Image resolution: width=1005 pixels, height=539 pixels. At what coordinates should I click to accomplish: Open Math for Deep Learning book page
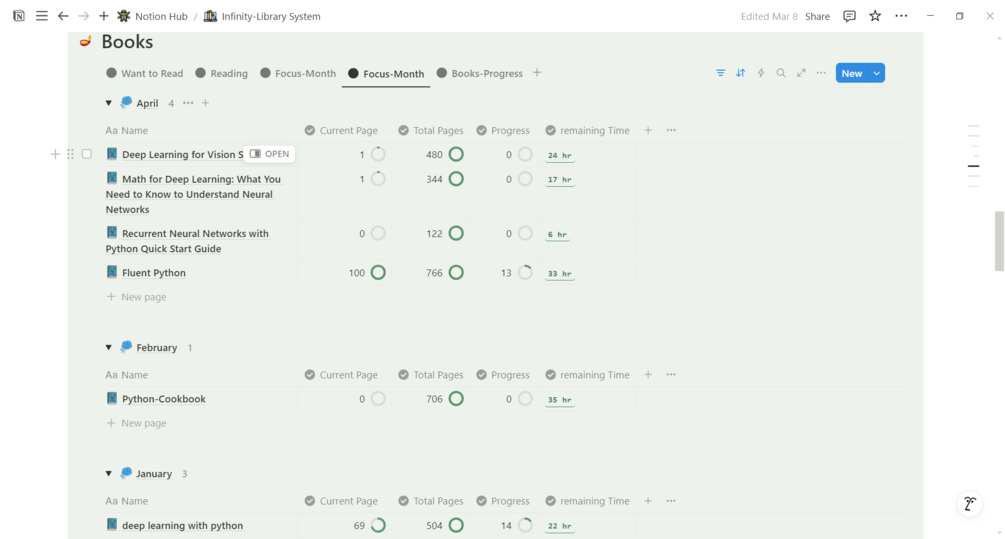coord(193,194)
